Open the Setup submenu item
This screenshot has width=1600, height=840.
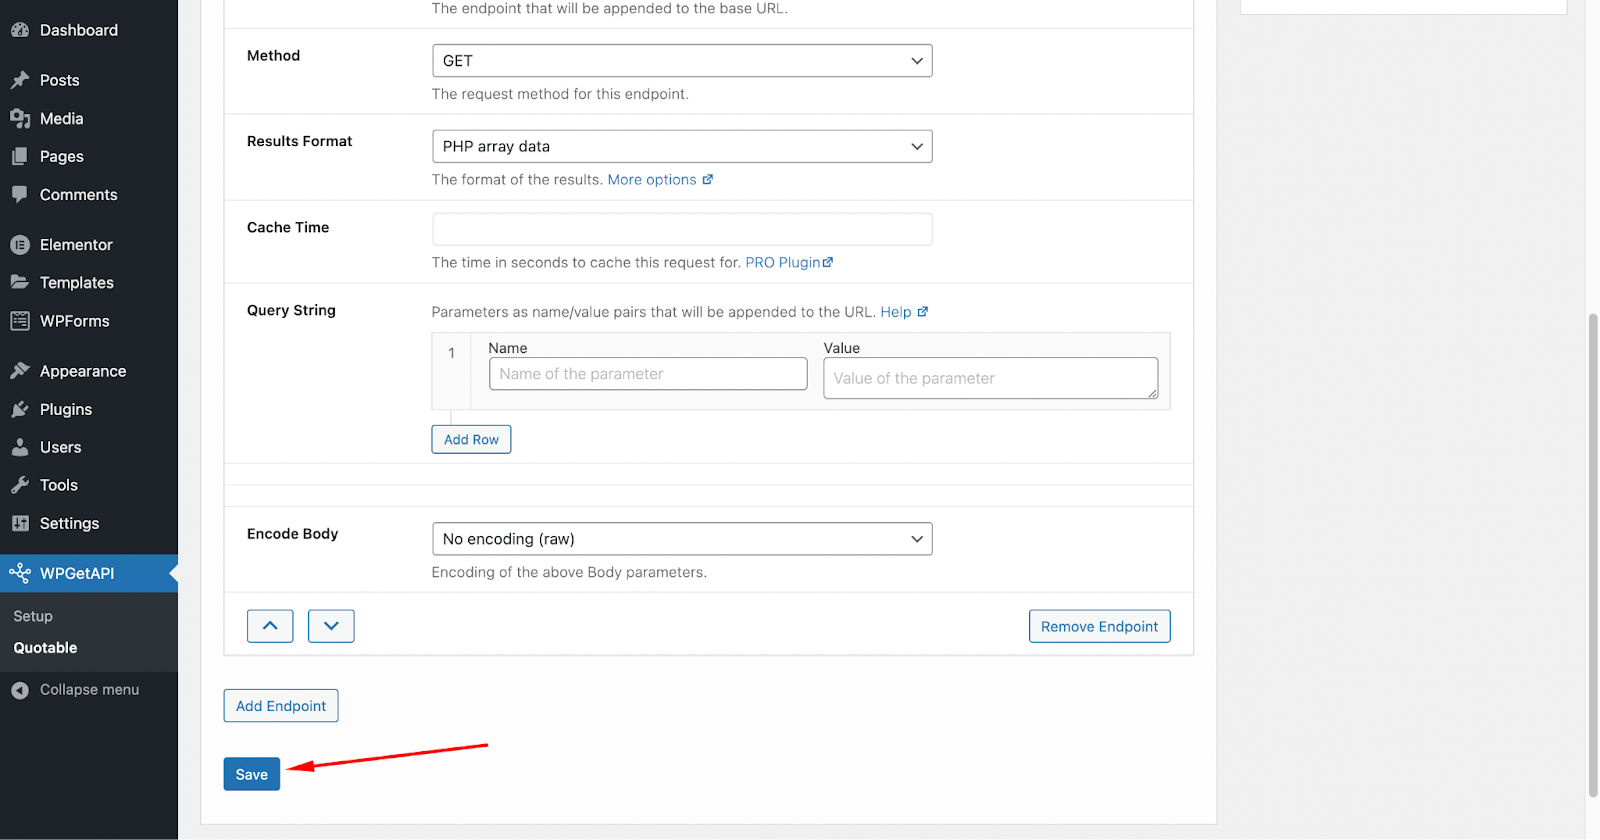click(x=33, y=616)
